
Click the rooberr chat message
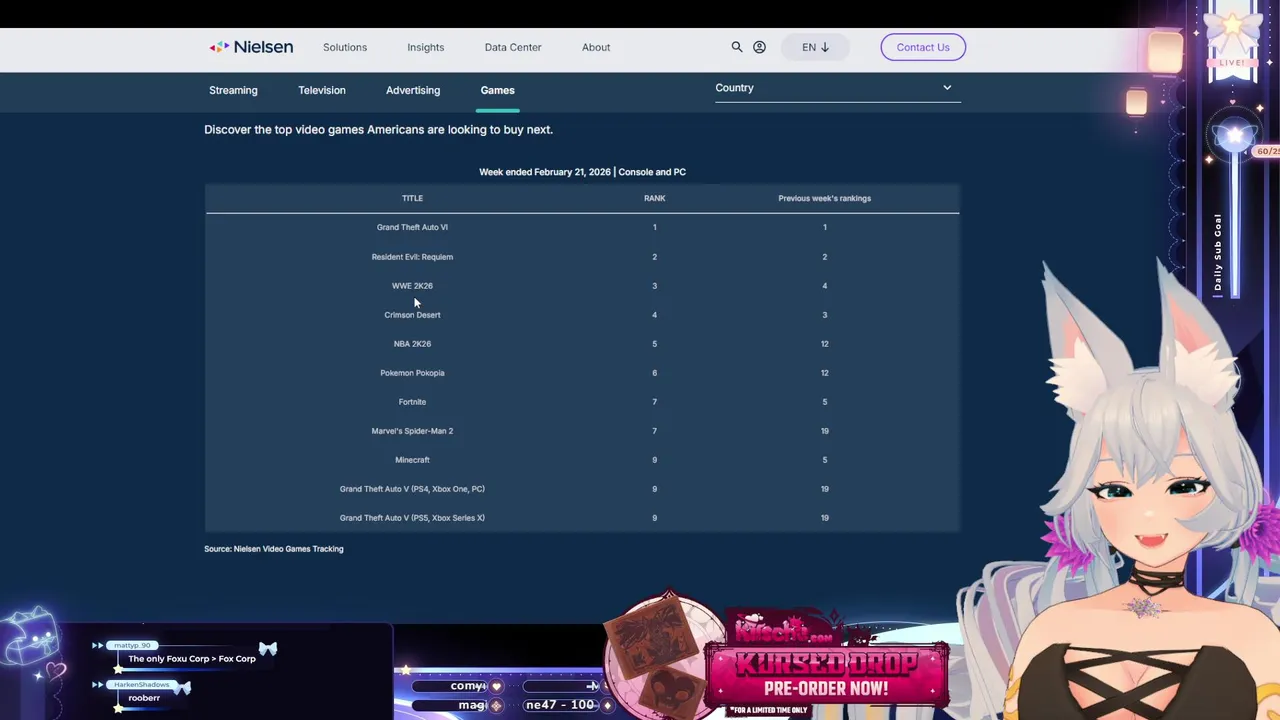click(144, 698)
